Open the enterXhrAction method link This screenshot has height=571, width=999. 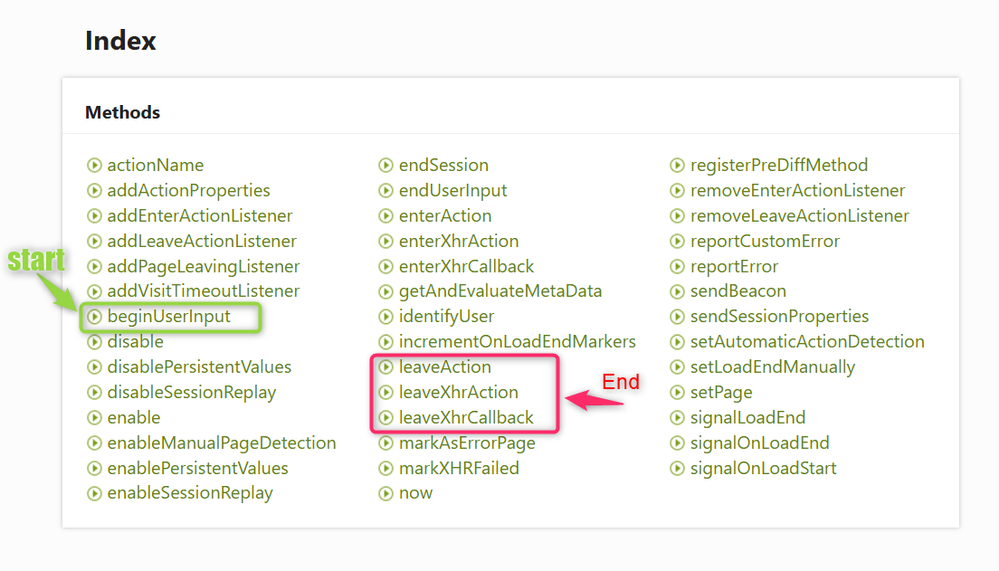coord(459,241)
